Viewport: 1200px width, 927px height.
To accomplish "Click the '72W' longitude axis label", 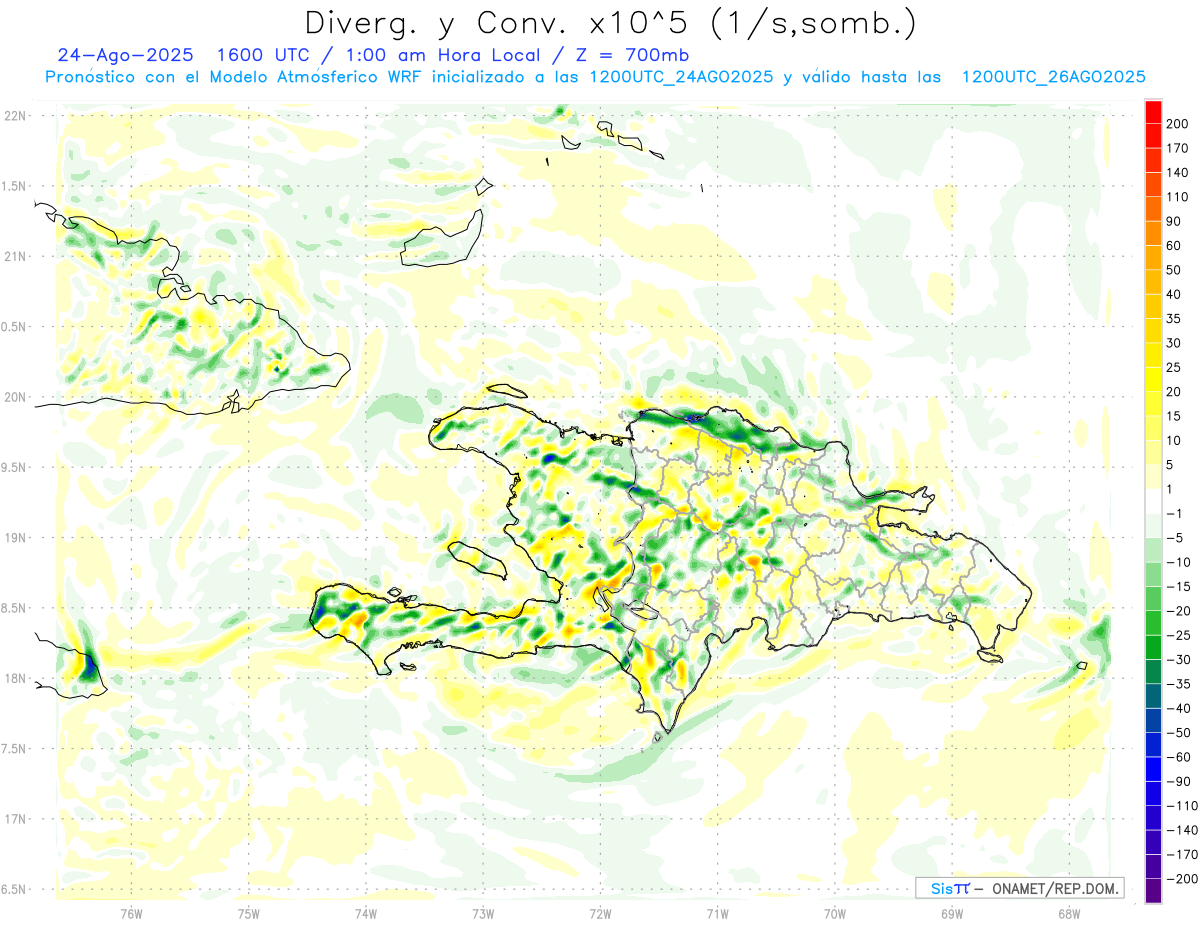I will click(x=600, y=913).
